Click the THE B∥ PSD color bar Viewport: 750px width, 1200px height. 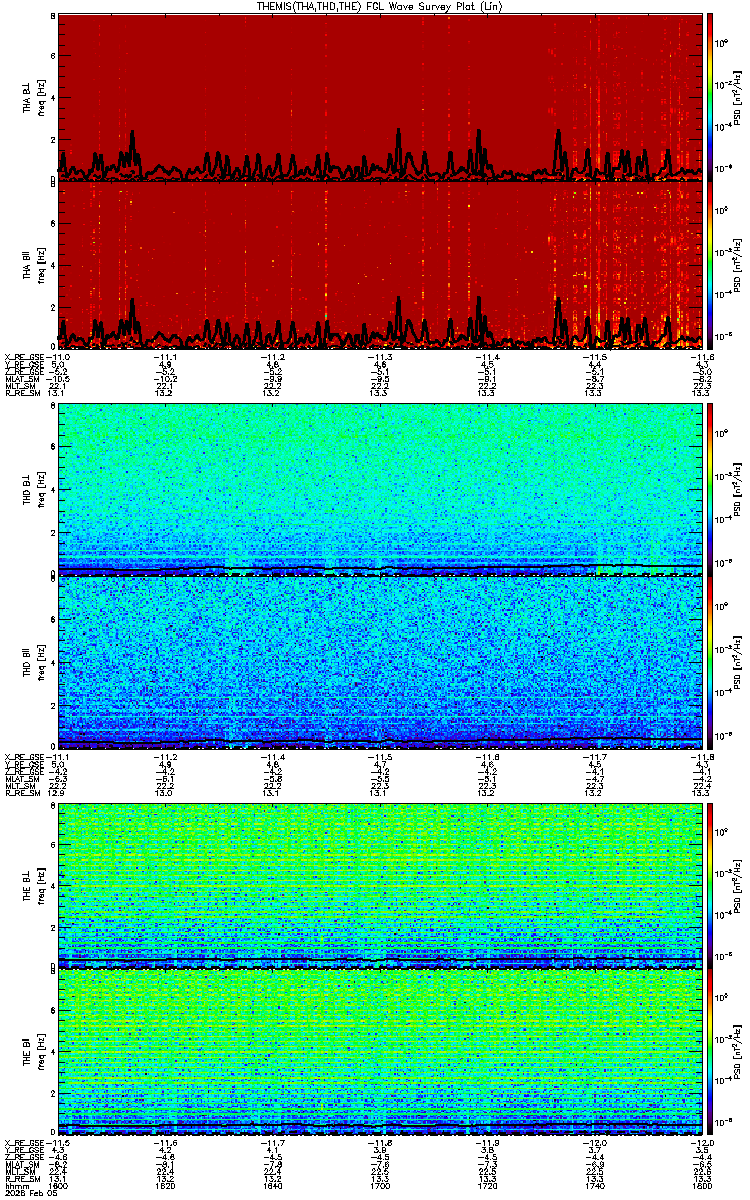click(x=711, y=1053)
